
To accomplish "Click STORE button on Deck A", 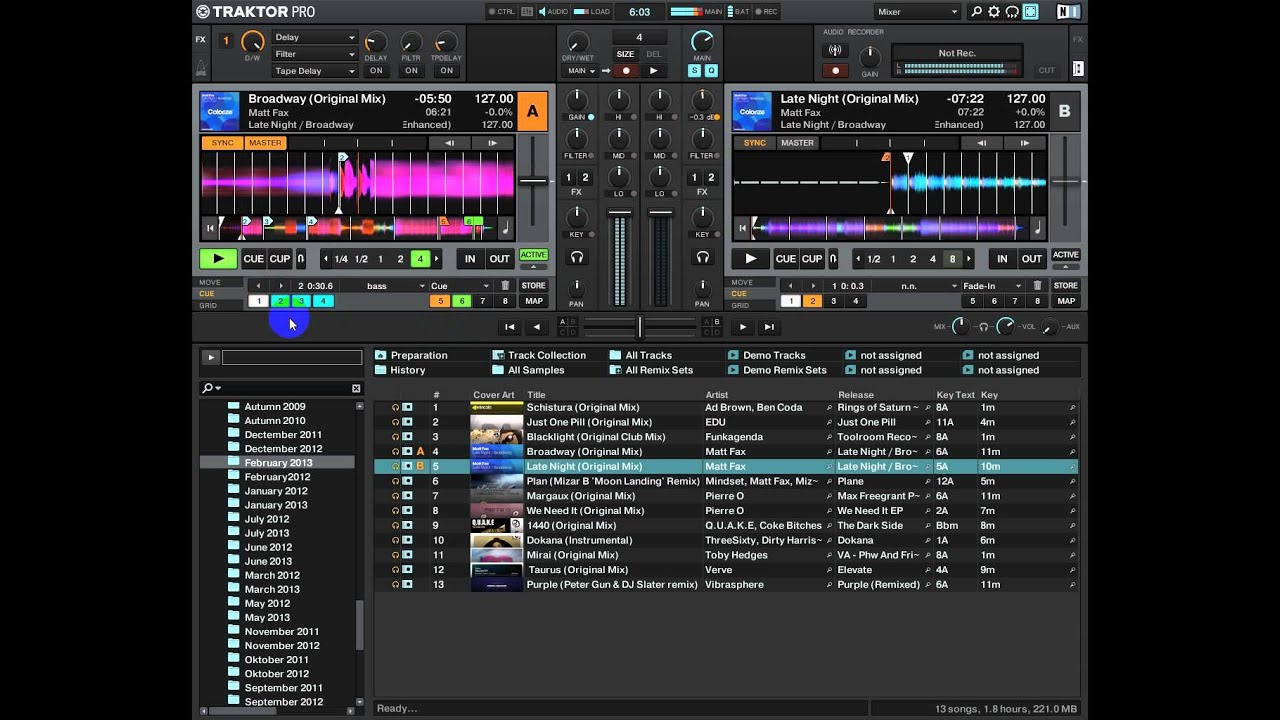I will click(x=533, y=286).
